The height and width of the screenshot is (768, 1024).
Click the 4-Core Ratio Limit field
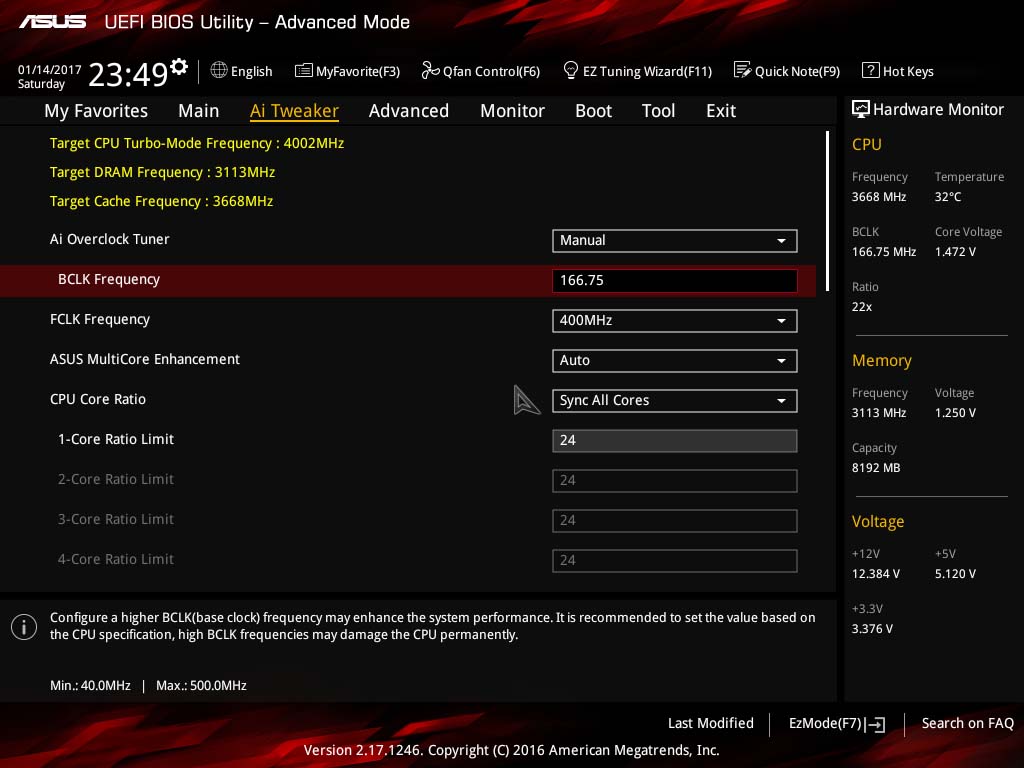click(675, 560)
